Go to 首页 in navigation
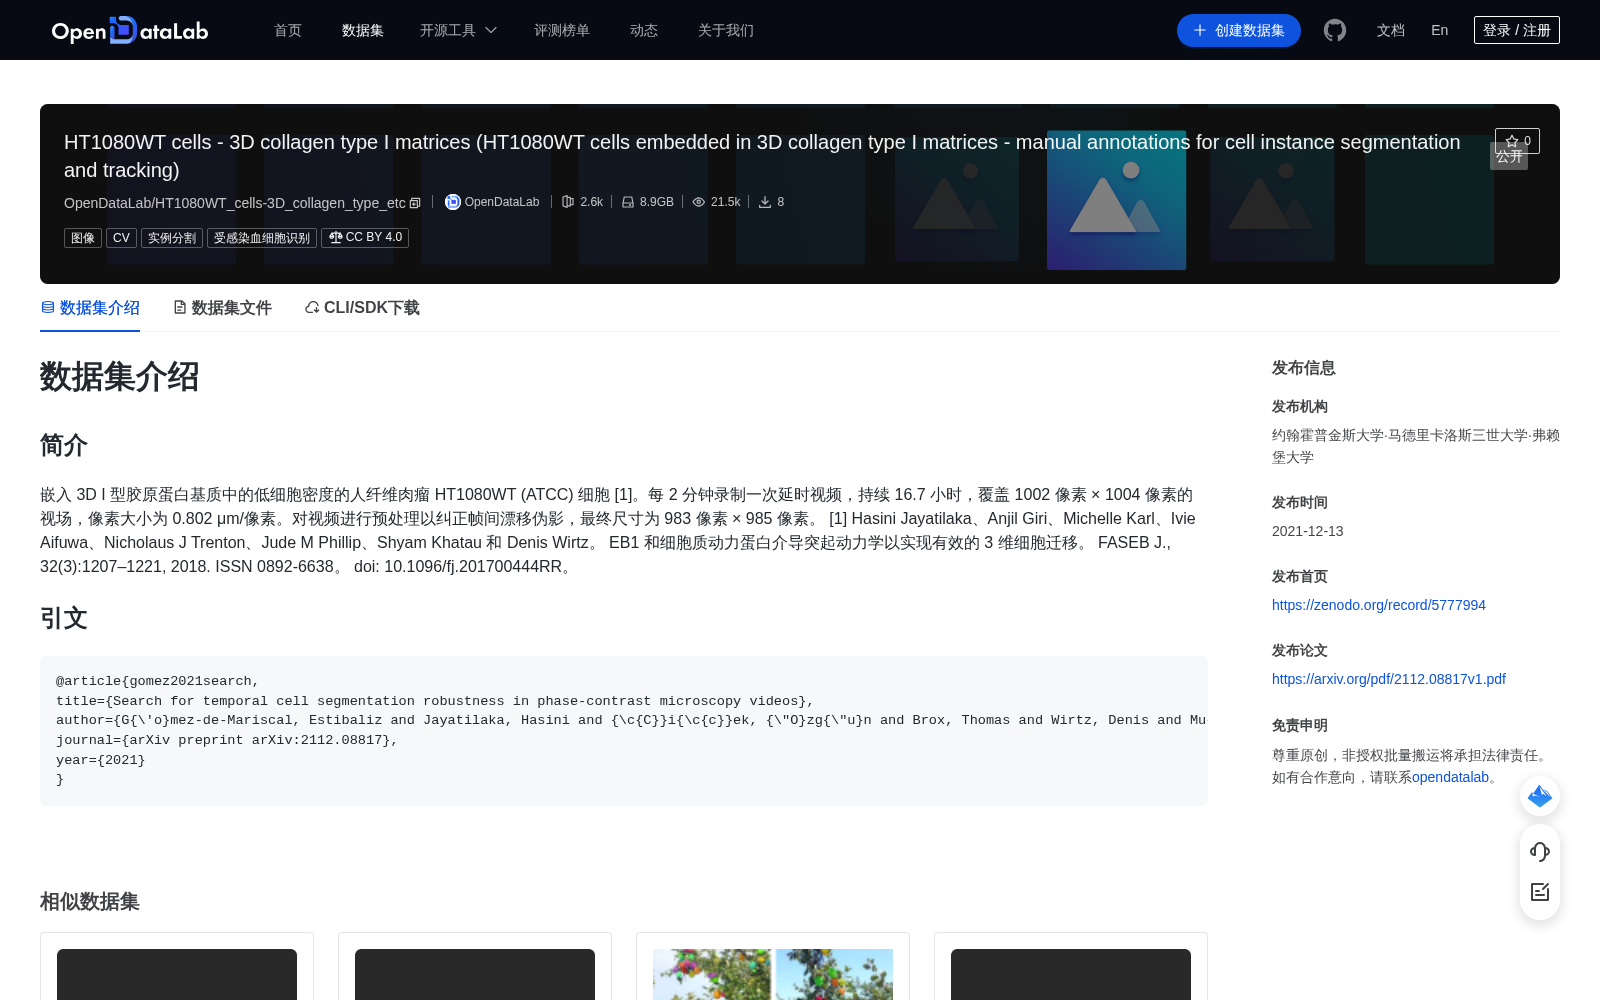 288,30
